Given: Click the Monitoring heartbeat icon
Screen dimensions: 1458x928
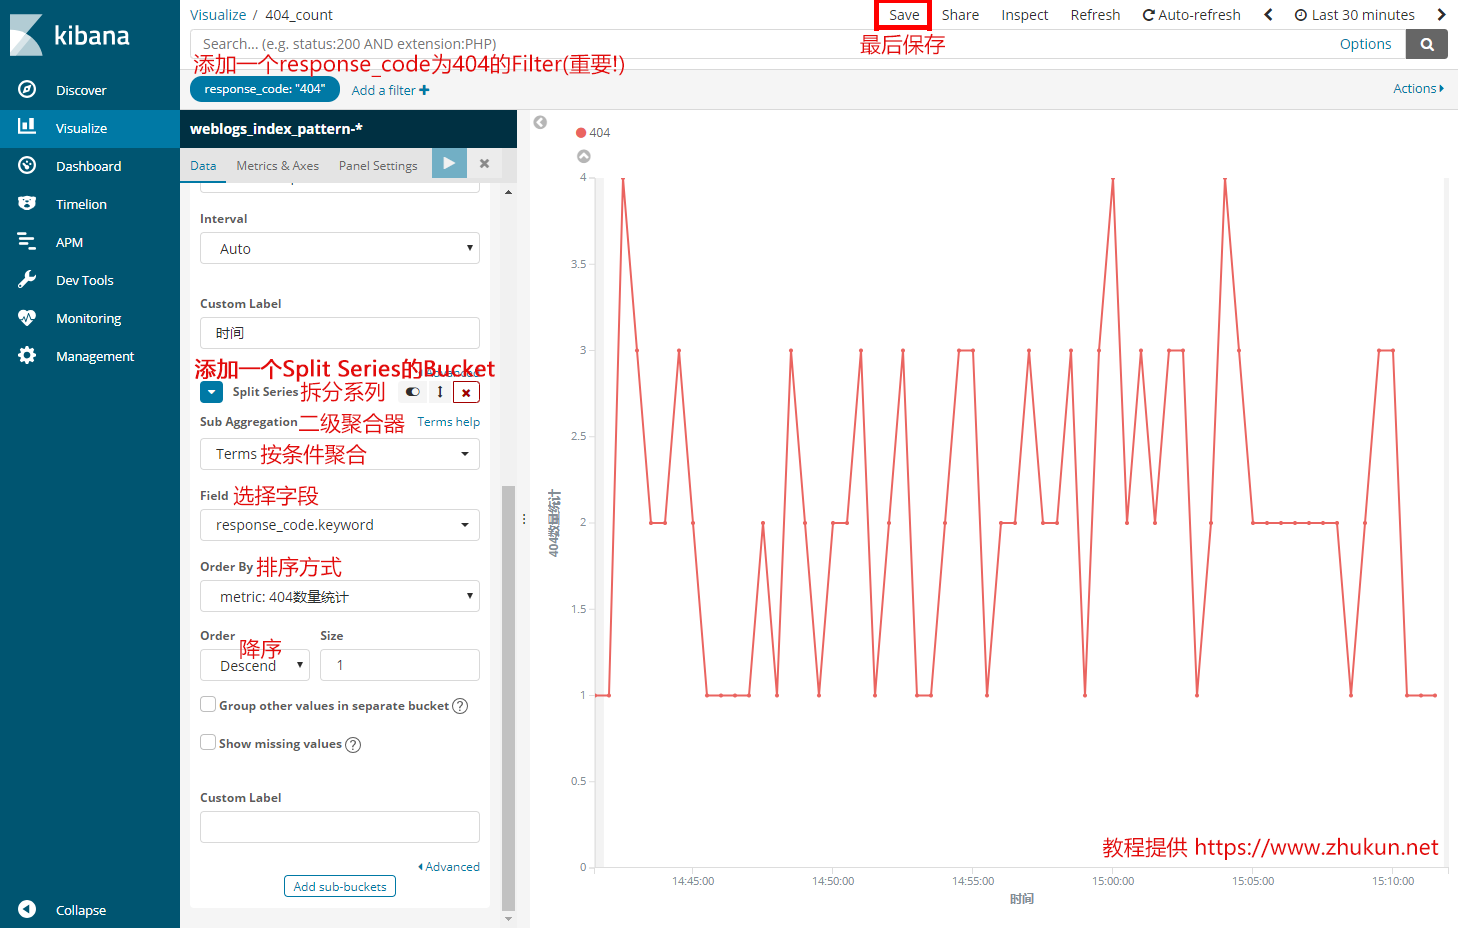Looking at the screenshot, I should (27, 317).
